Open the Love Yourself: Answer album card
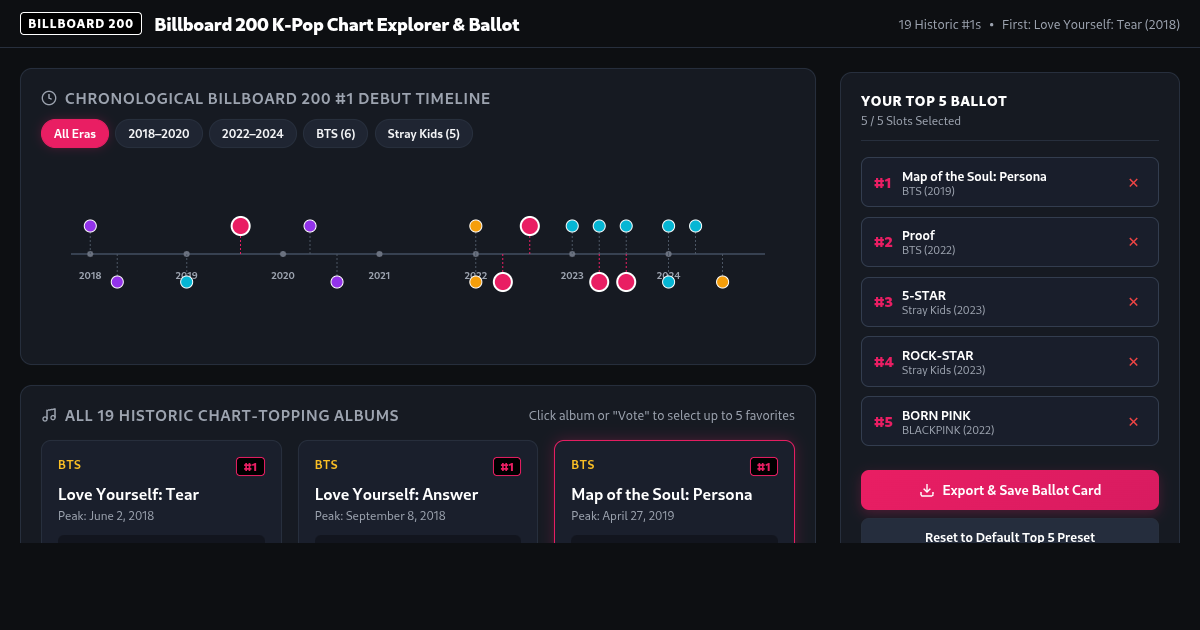1200x630 pixels. (x=418, y=491)
